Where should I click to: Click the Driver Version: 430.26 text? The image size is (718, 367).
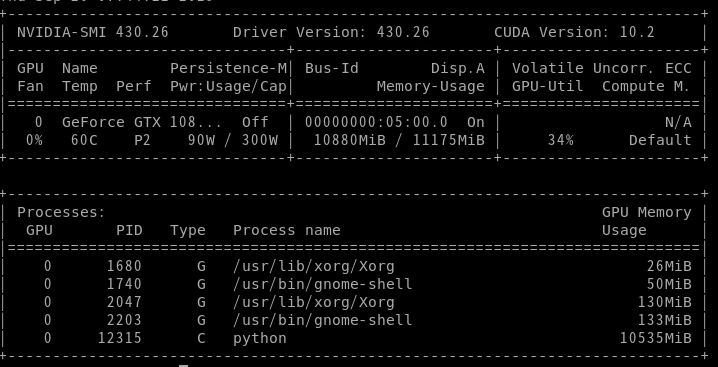click(x=331, y=32)
